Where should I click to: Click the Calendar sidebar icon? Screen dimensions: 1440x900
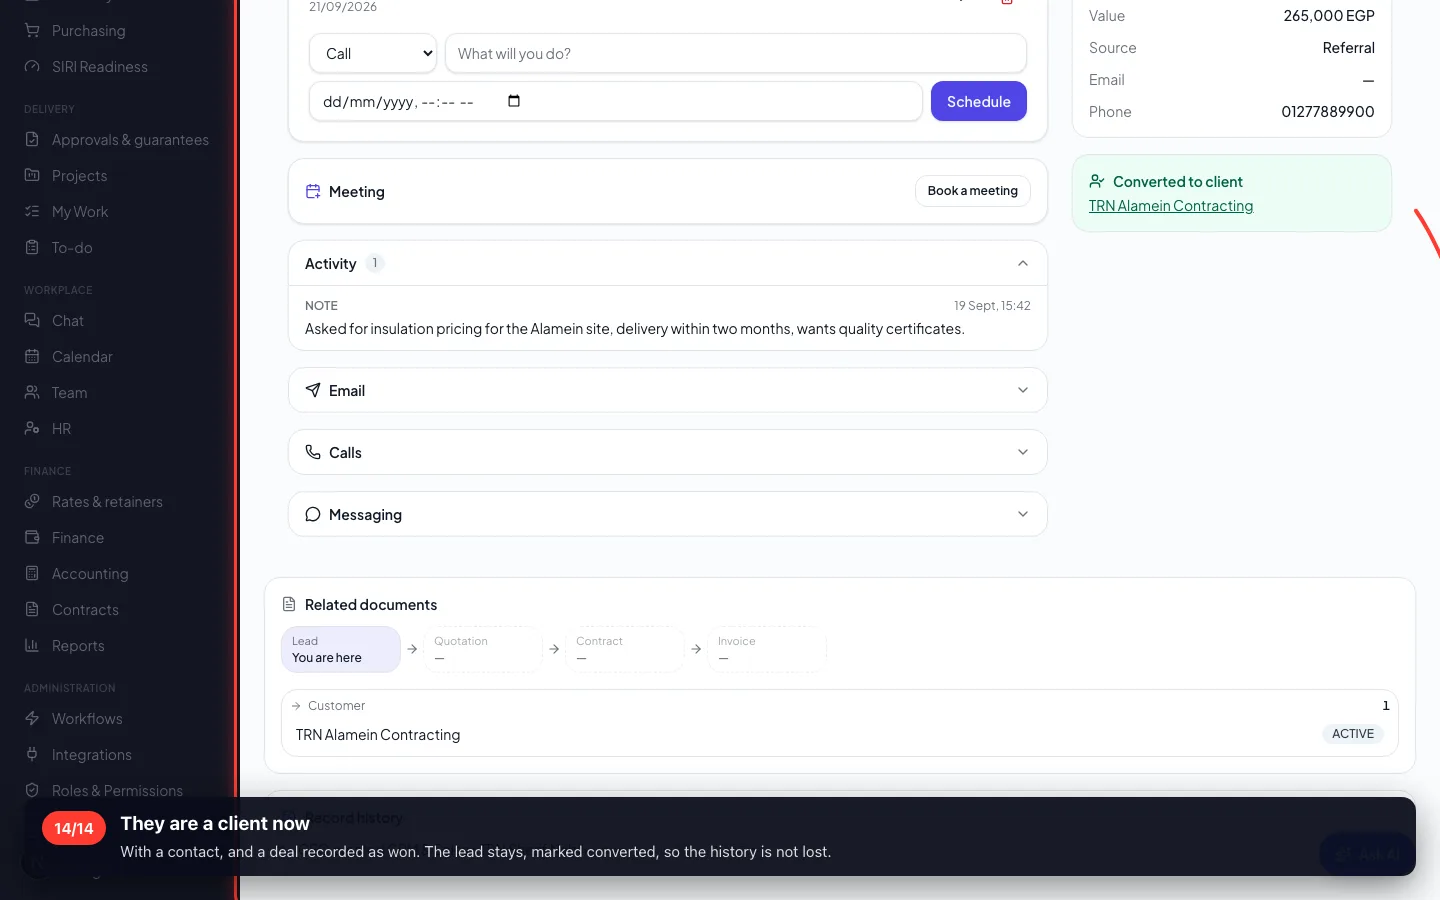pos(32,357)
